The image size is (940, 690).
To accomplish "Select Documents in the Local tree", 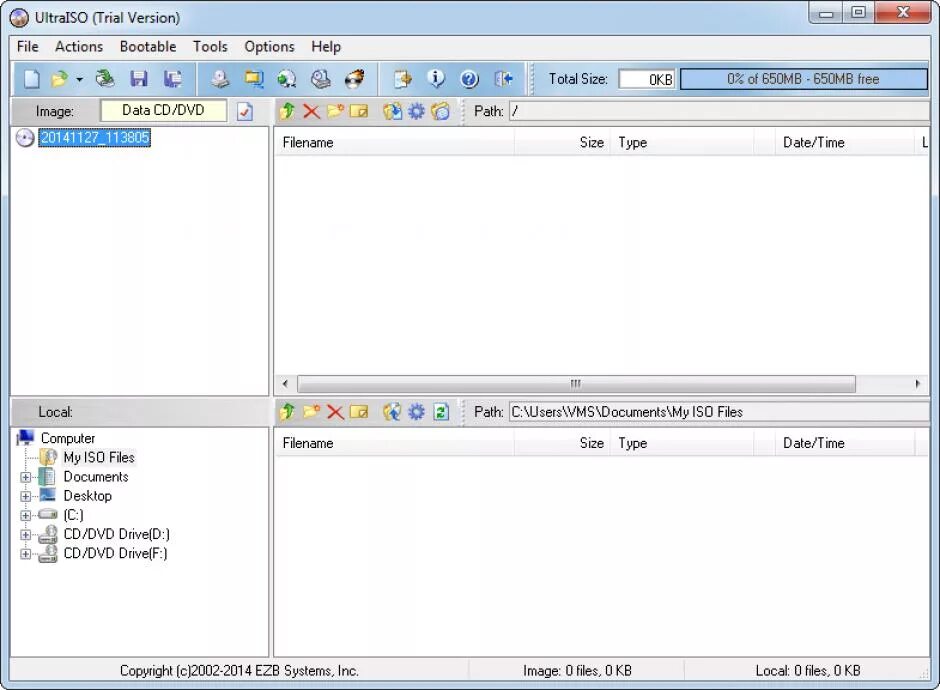I will pos(96,477).
